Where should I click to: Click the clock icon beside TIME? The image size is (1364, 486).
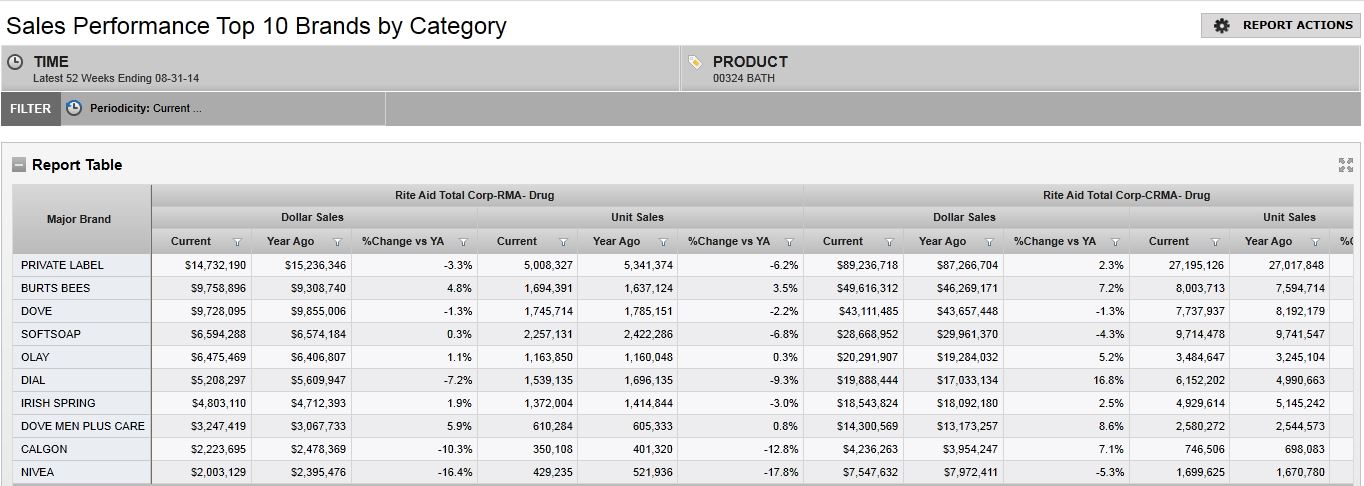[x=16, y=62]
